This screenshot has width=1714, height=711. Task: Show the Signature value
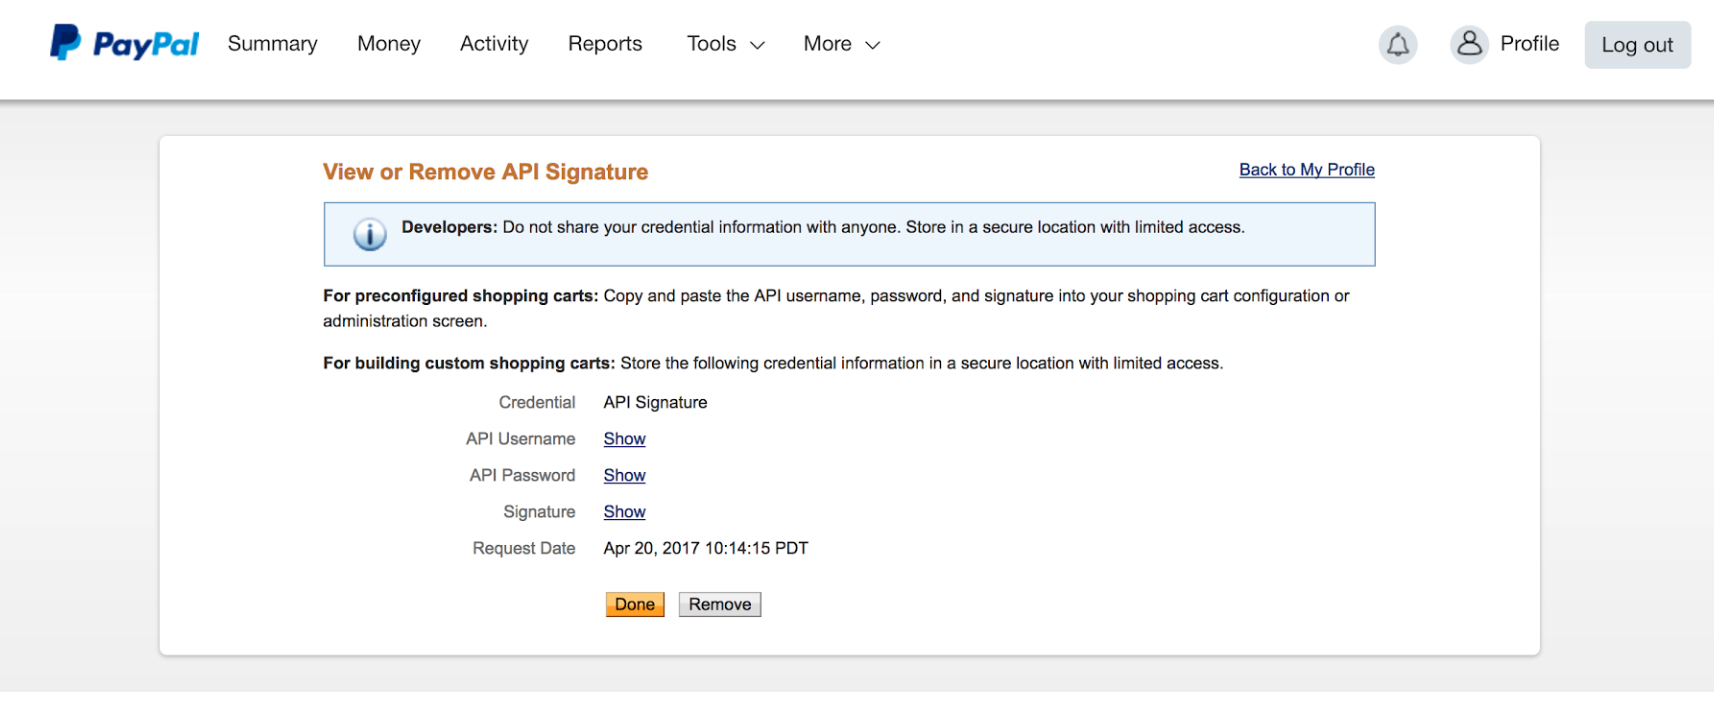[x=624, y=512]
